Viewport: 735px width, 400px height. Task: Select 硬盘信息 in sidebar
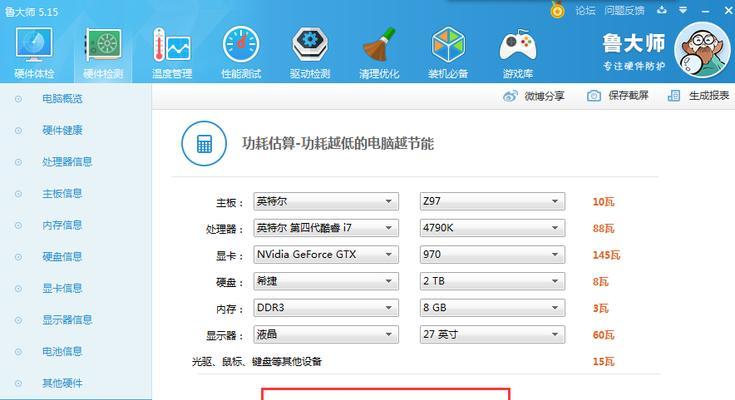tap(62, 257)
